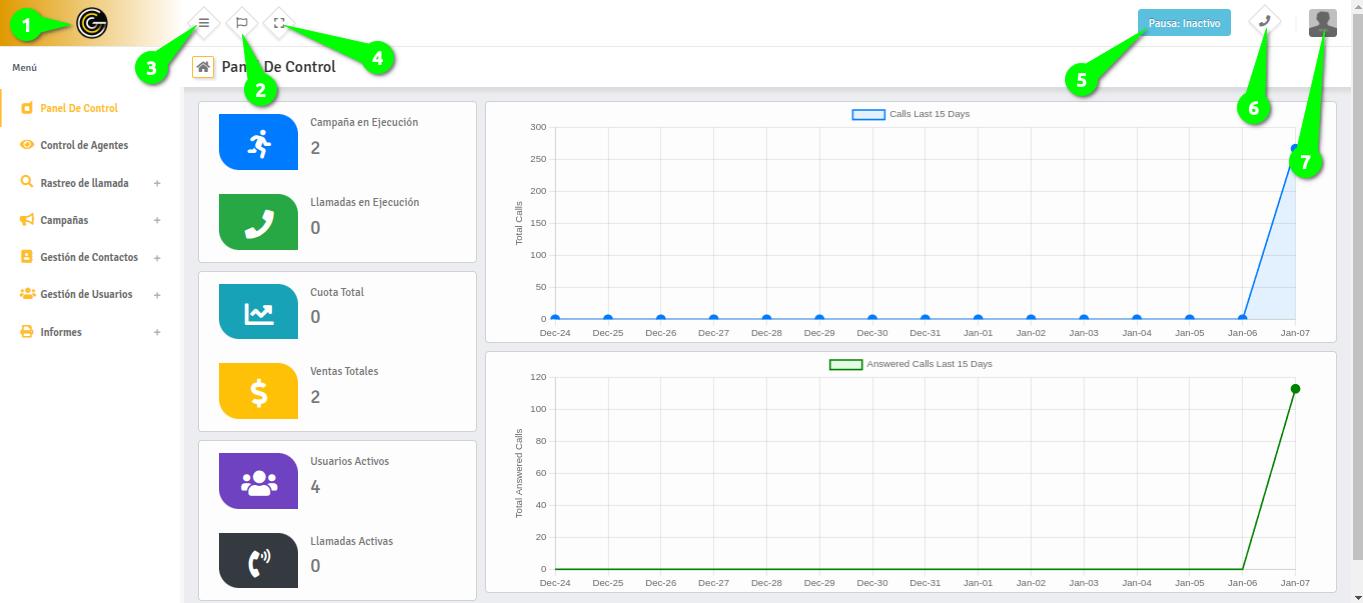Click the hamburger menu toggle icon
Image resolution: width=1363 pixels, height=603 pixels.
[x=204, y=22]
